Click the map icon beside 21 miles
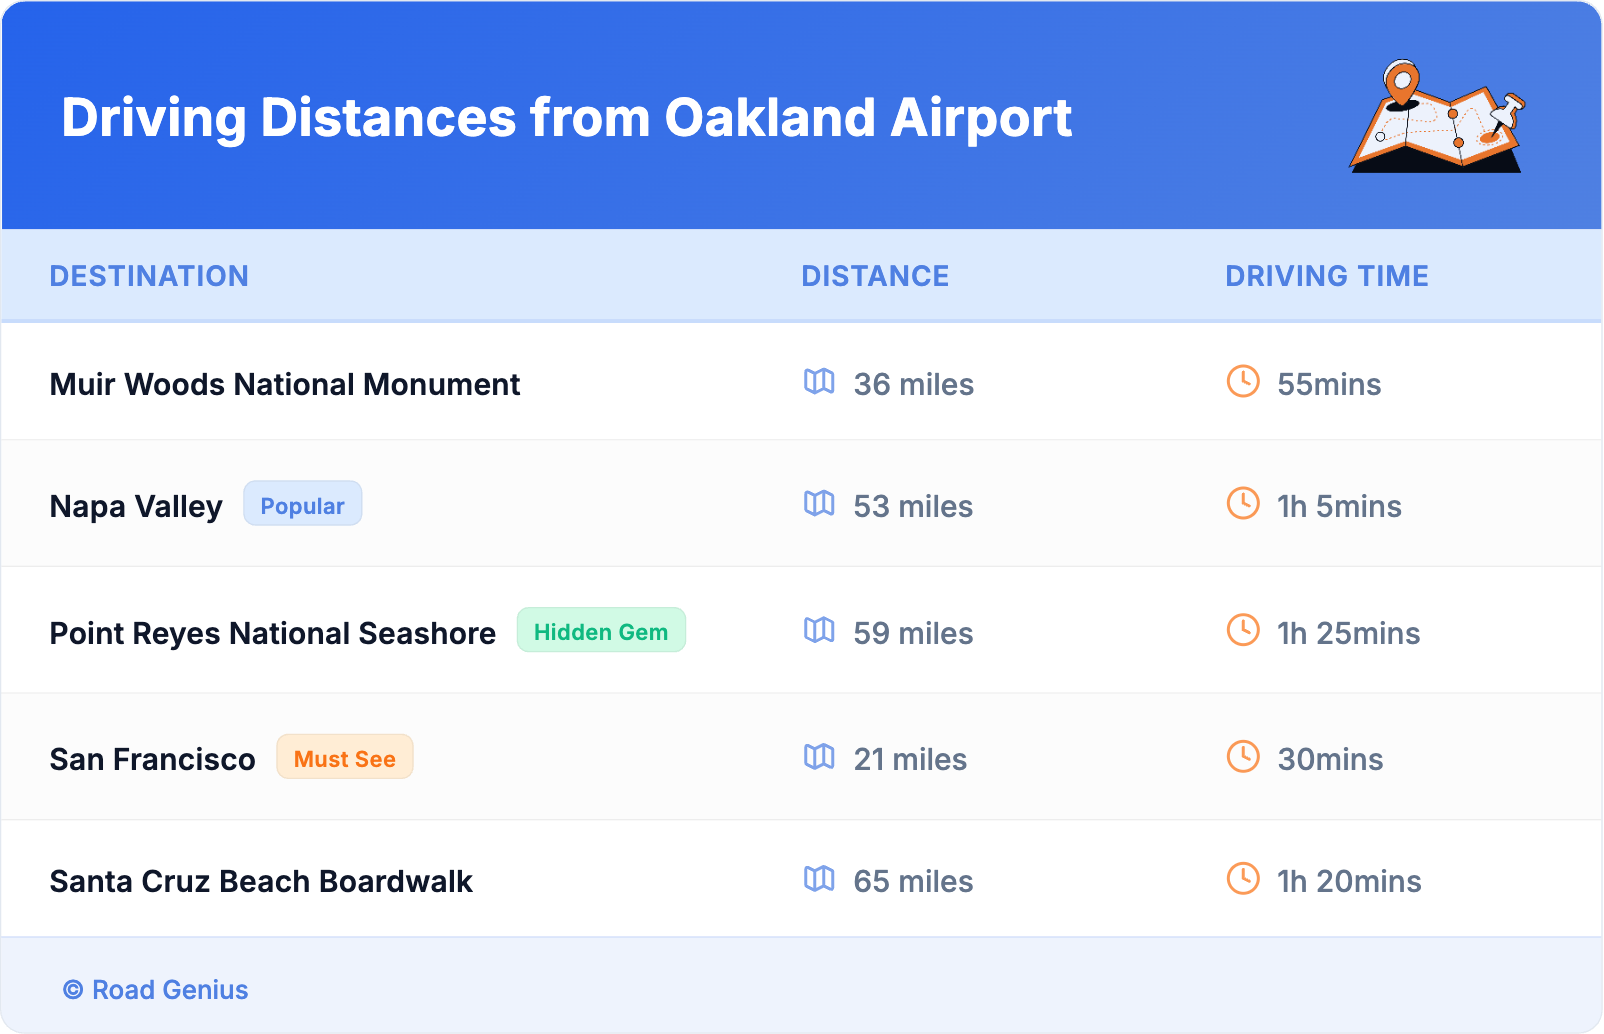 coord(819,757)
